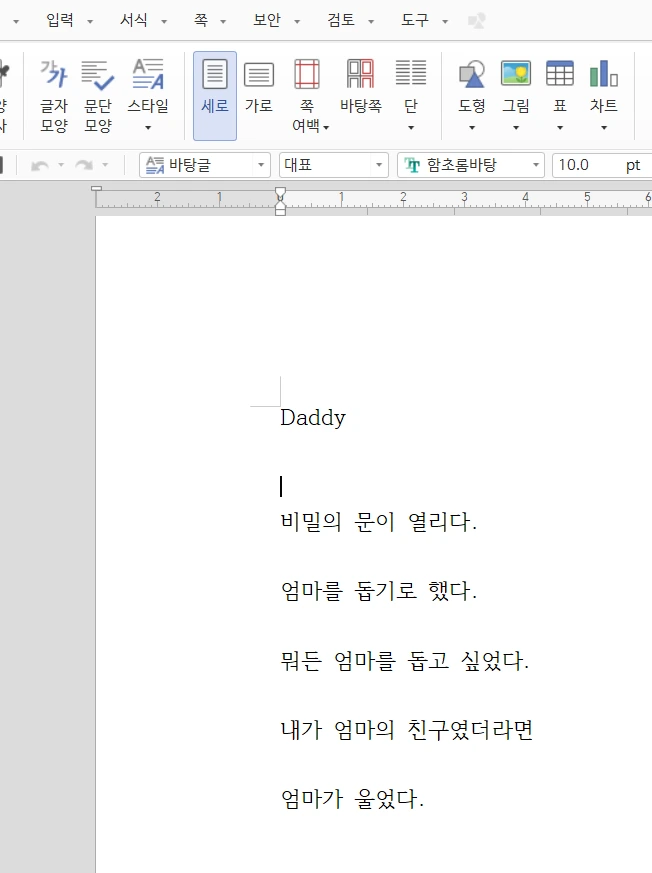652x873 pixels.
Task: Expand the undo history dropdown arrow
Action: pos(61,165)
